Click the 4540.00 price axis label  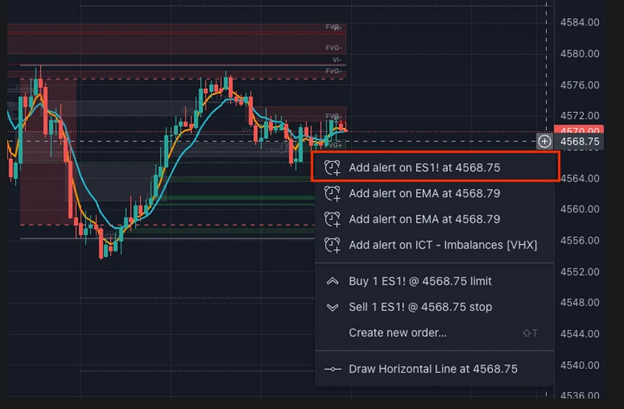[580, 365]
